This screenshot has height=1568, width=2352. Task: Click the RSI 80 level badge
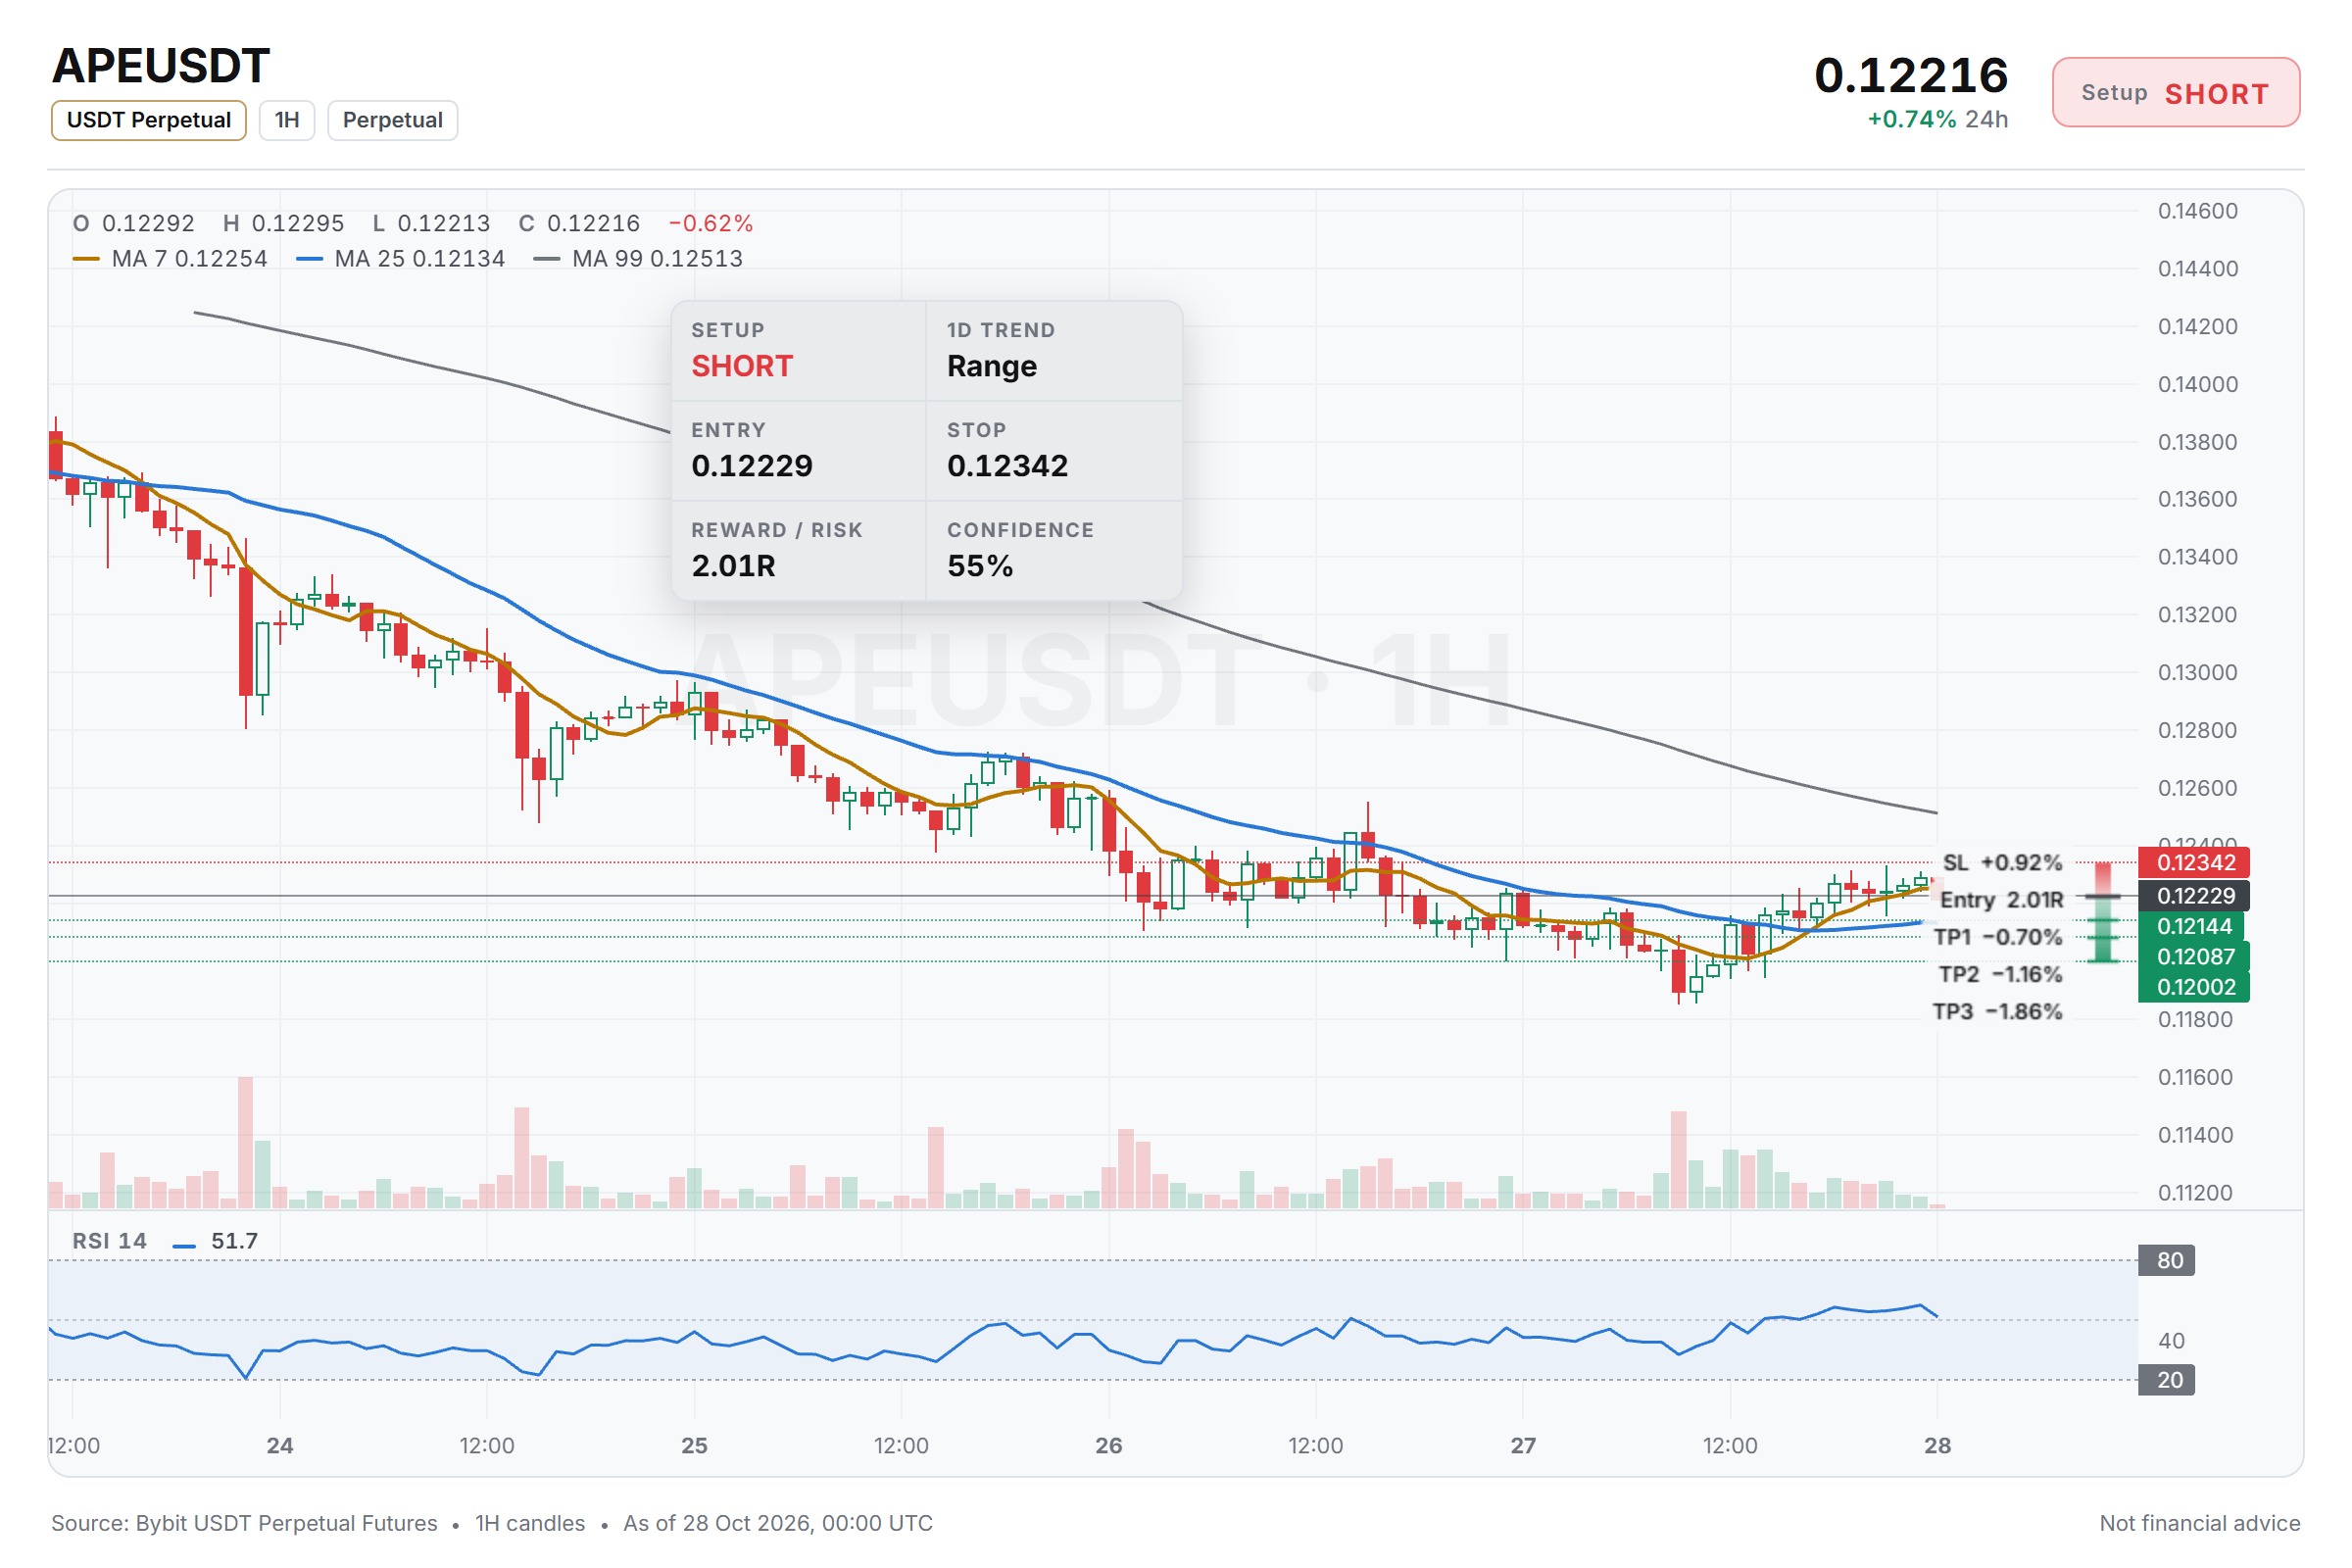(2166, 1260)
